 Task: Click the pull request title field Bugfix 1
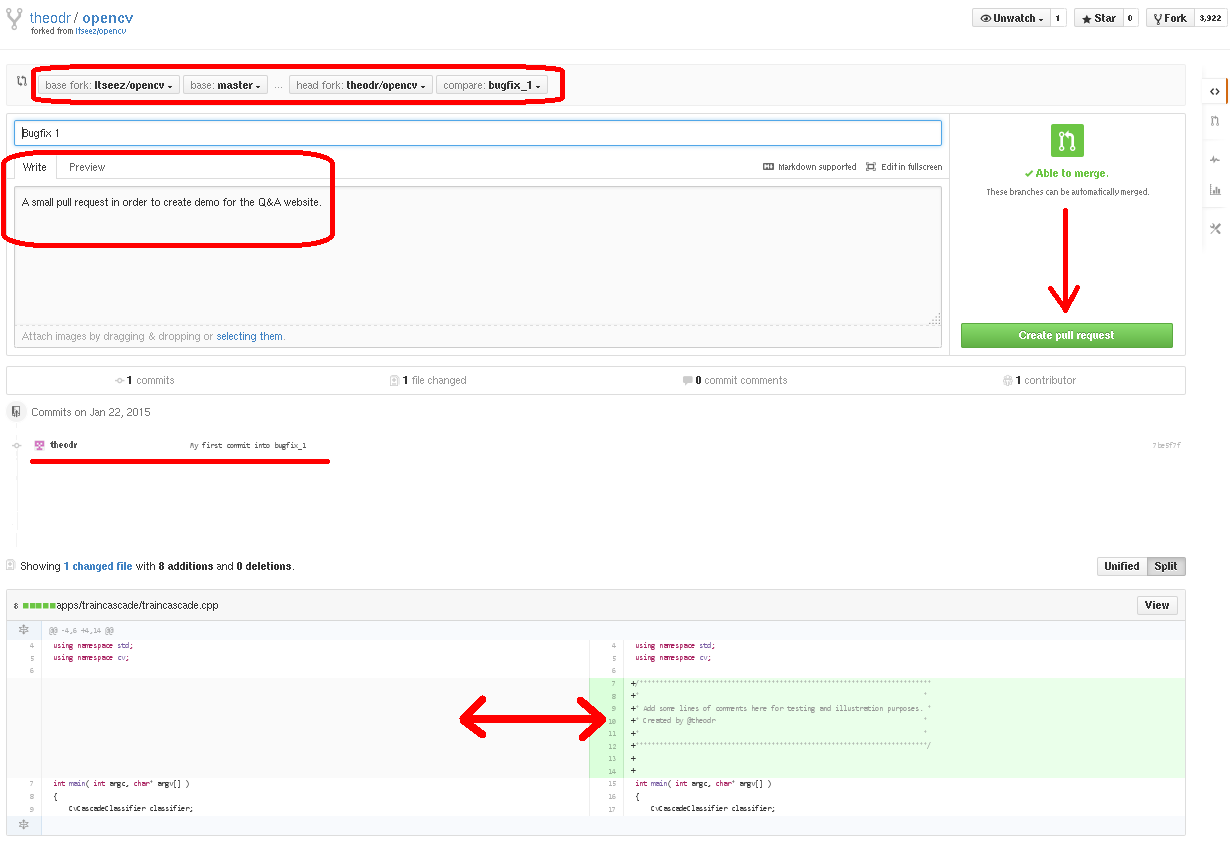(478, 133)
